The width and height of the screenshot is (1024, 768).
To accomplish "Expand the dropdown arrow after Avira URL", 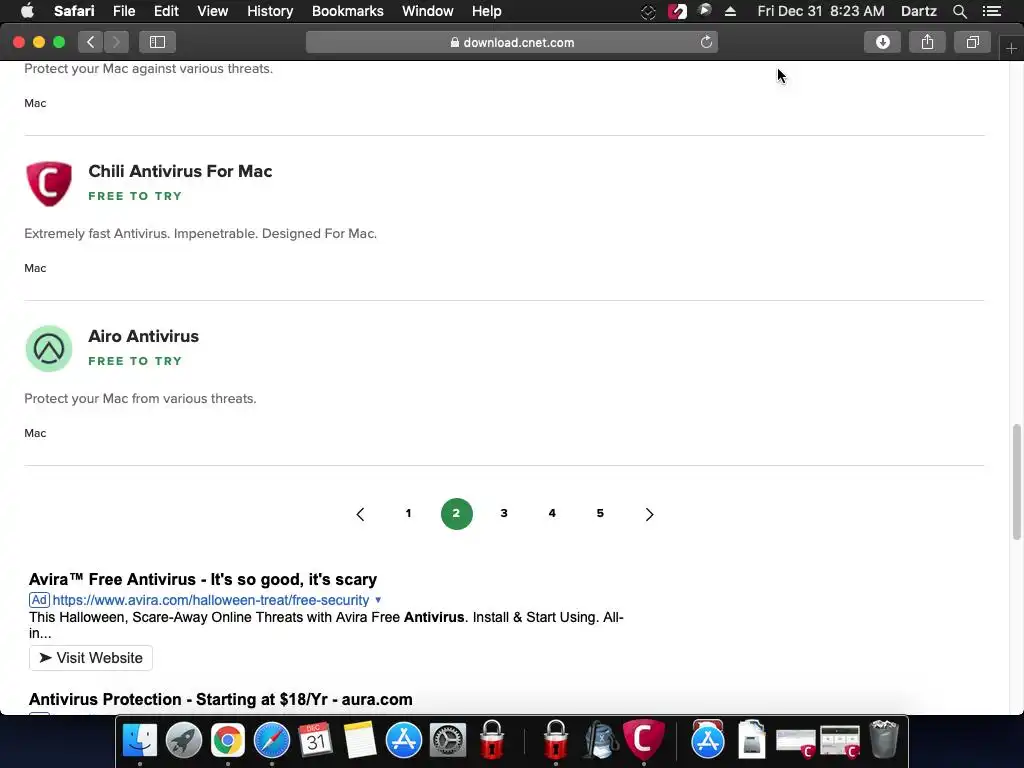I will [377, 600].
